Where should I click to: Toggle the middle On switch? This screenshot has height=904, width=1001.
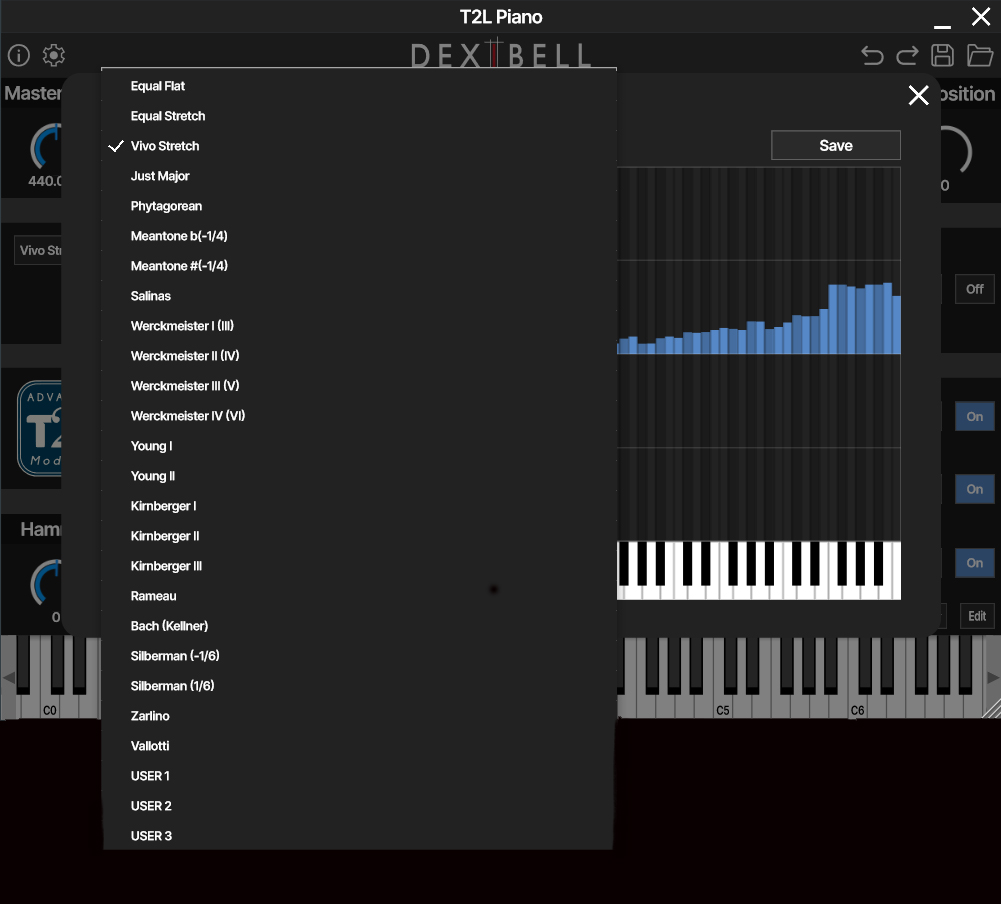(x=974, y=490)
